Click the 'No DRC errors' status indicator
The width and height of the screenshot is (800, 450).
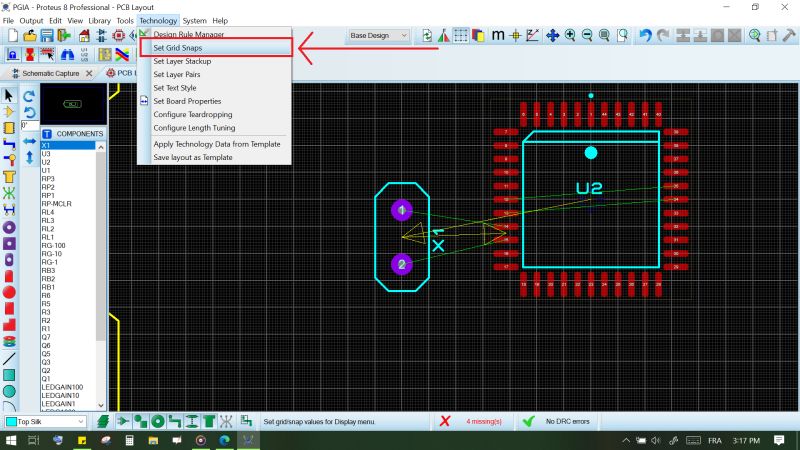pyautogui.click(x=567, y=421)
